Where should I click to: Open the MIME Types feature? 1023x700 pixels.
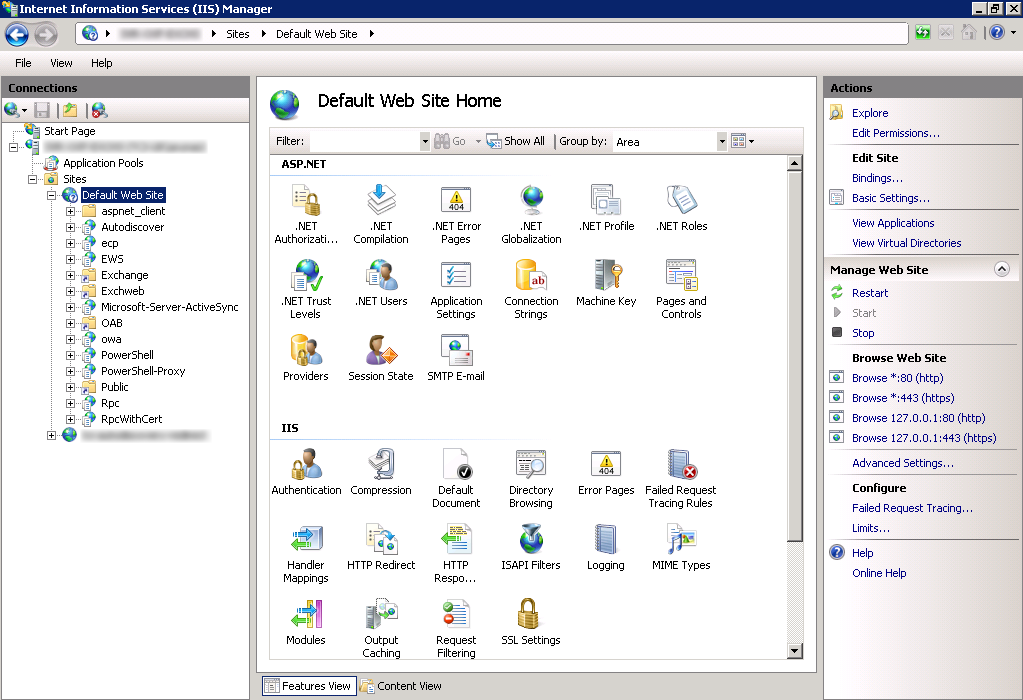[681, 548]
